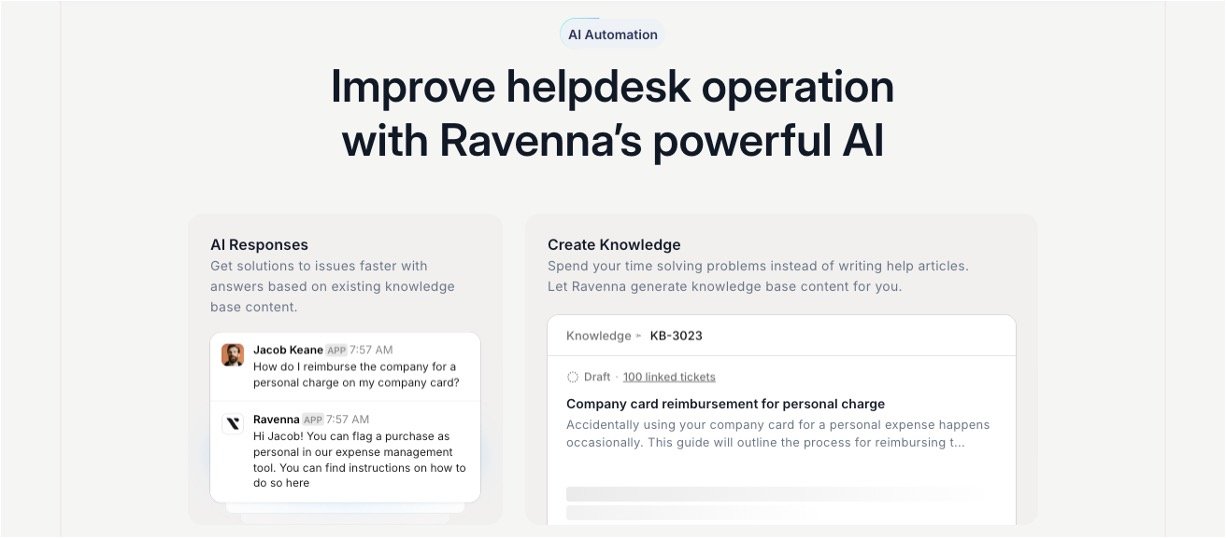
Task: Select the AI Responses card heading
Action: (x=259, y=245)
